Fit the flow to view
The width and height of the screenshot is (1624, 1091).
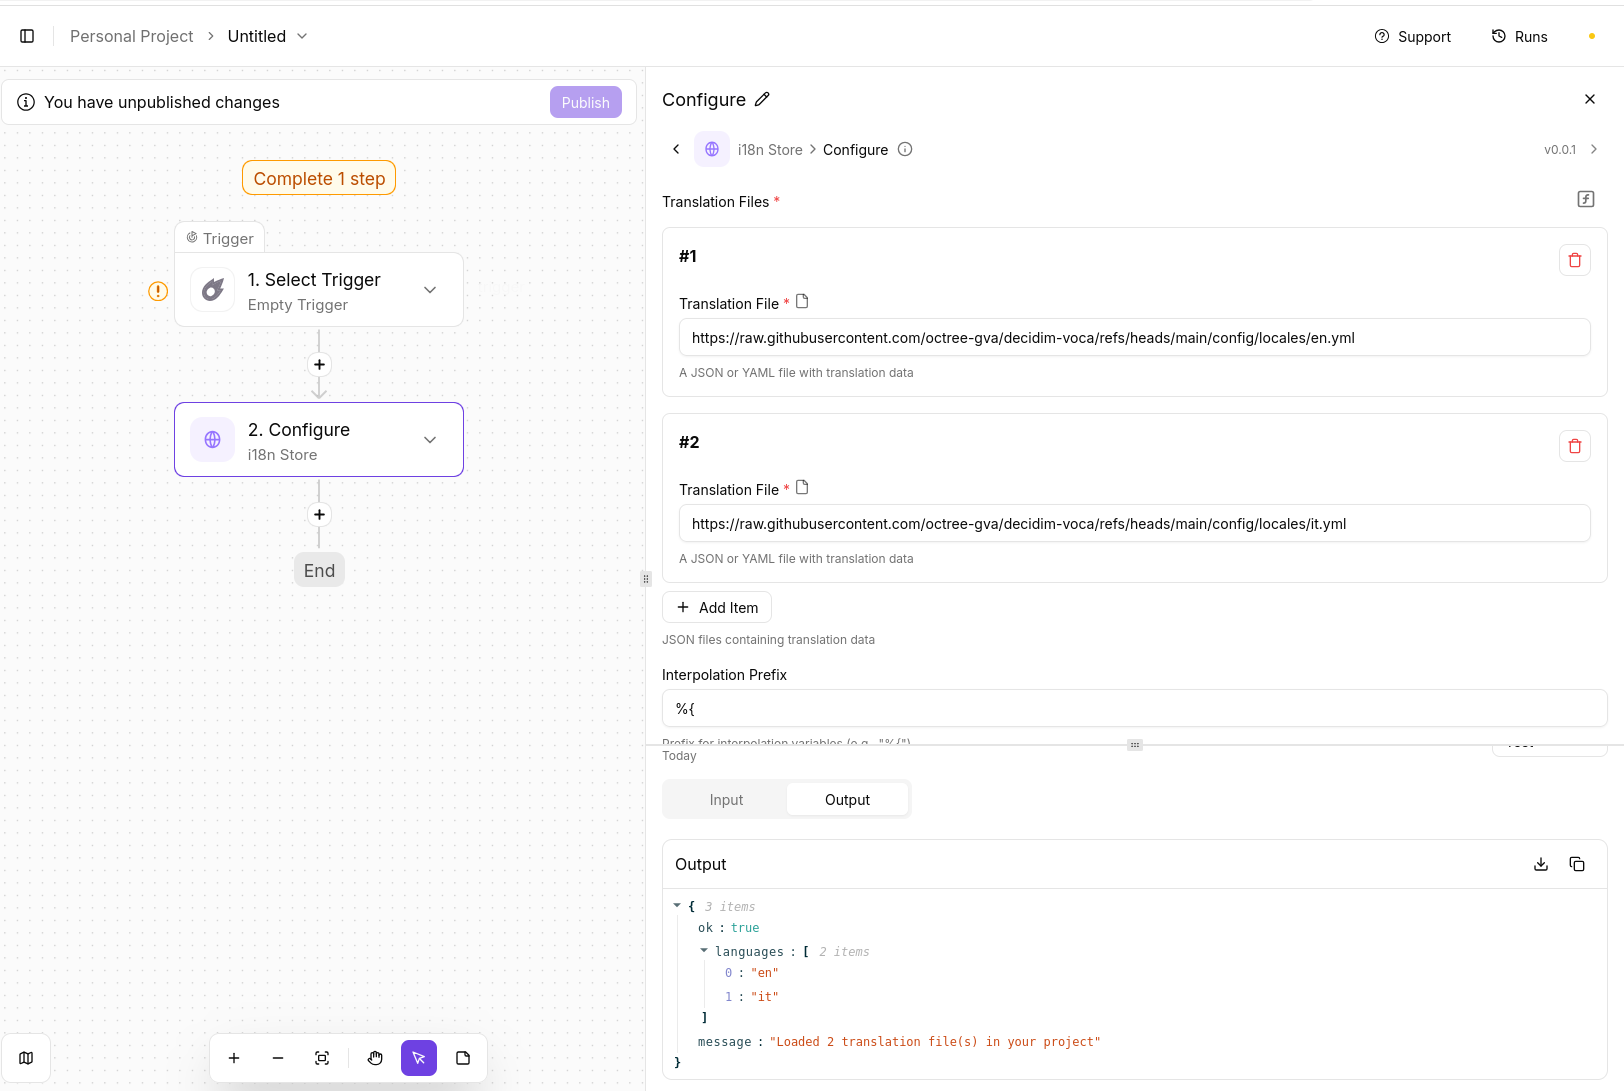(x=322, y=1058)
